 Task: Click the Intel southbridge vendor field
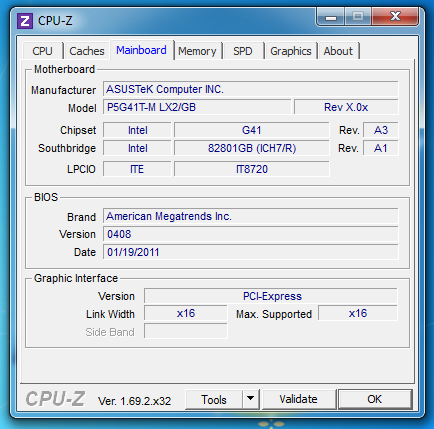[137, 148]
